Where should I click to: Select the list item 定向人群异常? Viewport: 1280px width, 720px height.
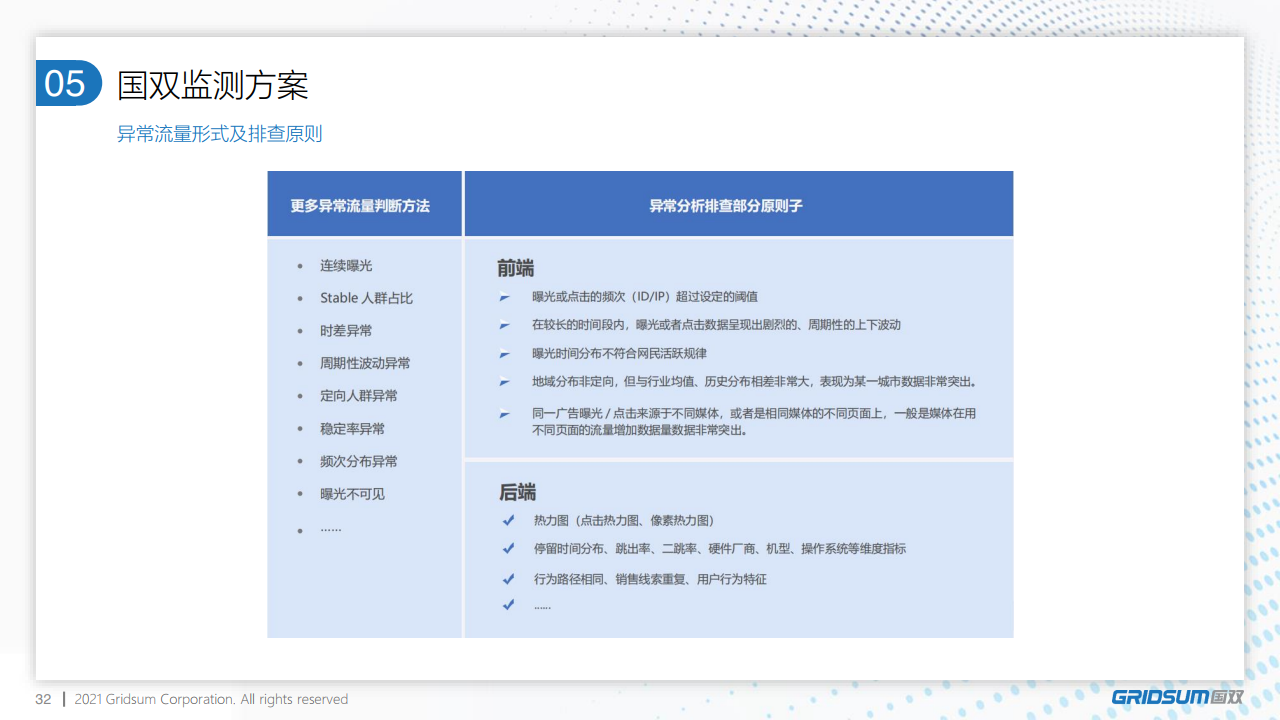[359, 396]
